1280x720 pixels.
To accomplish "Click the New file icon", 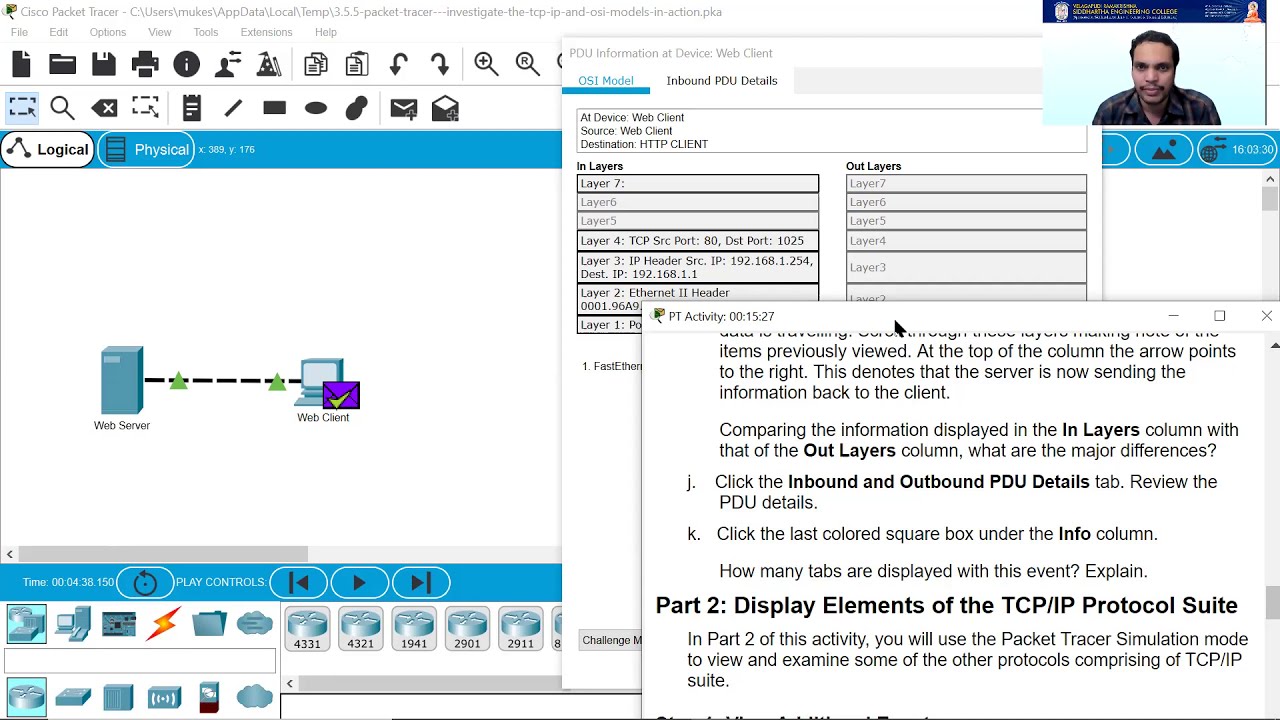I will [21, 65].
